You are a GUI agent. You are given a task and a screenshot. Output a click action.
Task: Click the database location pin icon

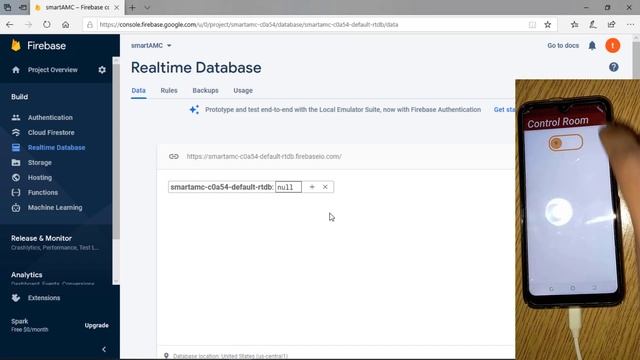[166, 356]
